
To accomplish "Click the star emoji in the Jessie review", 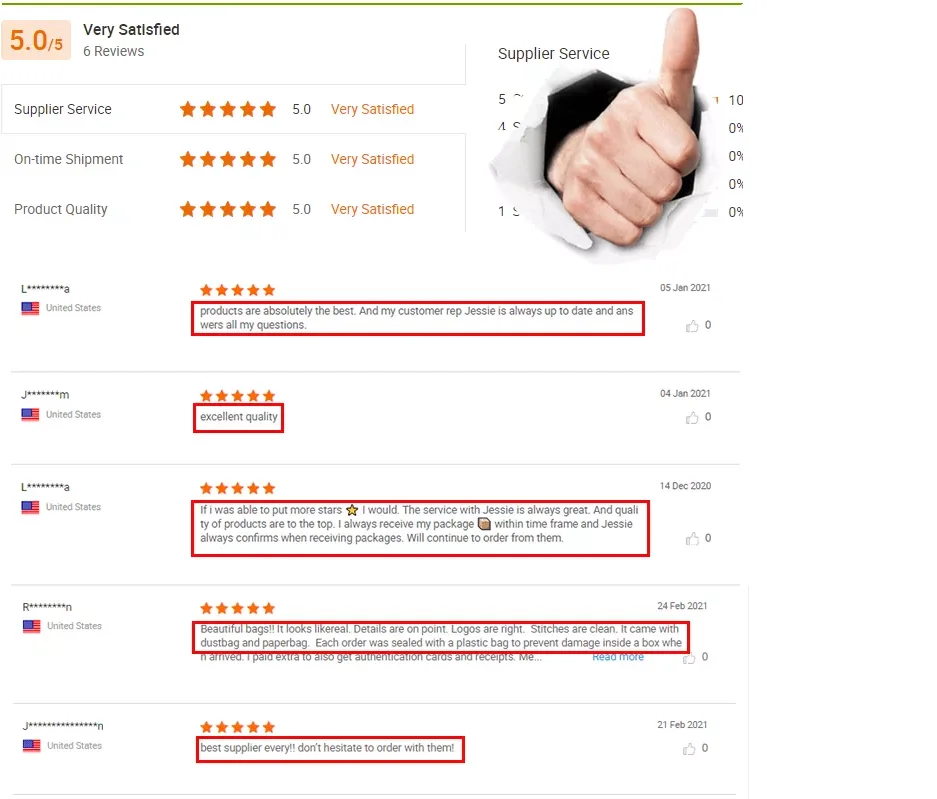I will click(x=352, y=510).
